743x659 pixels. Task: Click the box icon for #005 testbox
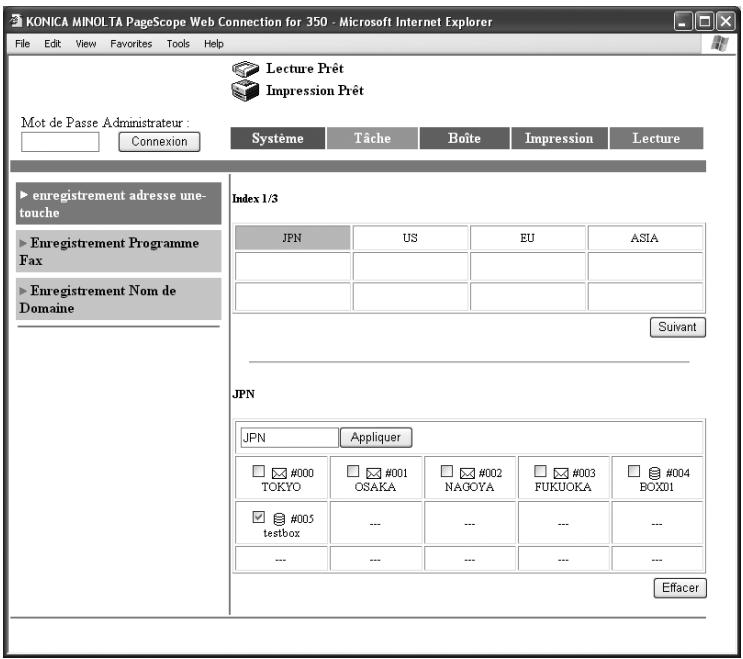pyautogui.click(x=280, y=519)
